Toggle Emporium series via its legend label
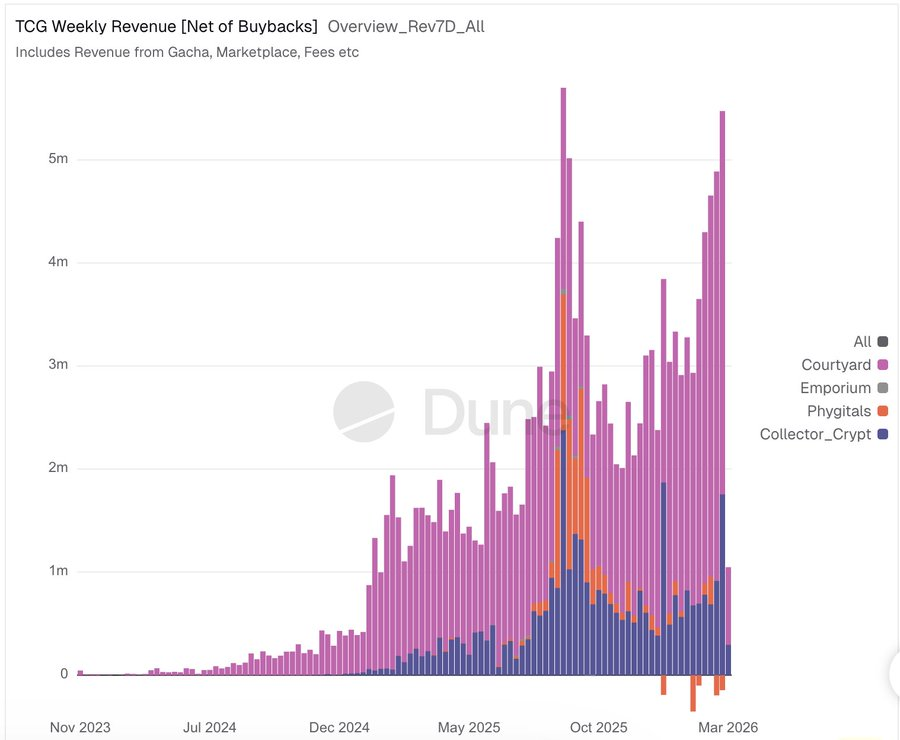 [x=835, y=388]
